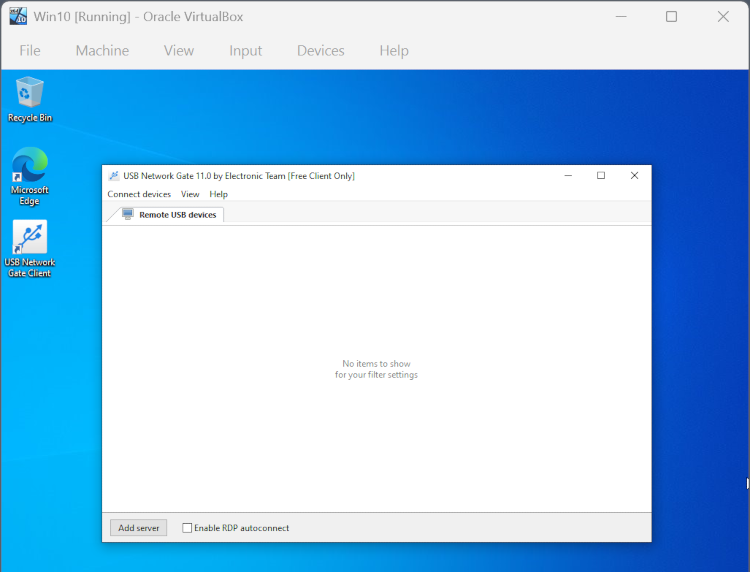Minimize the VirtualBox Win10 window

[621, 17]
